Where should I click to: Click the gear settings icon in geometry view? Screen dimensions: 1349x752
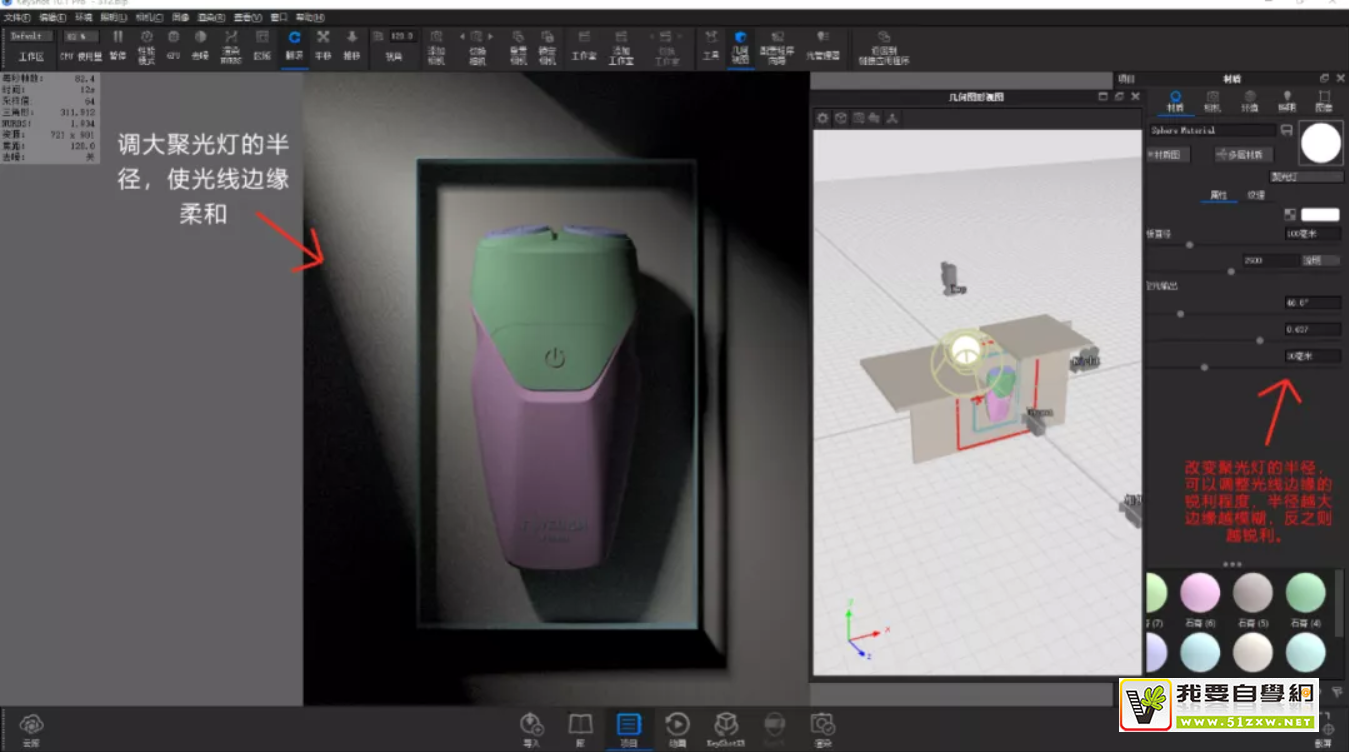coord(823,118)
